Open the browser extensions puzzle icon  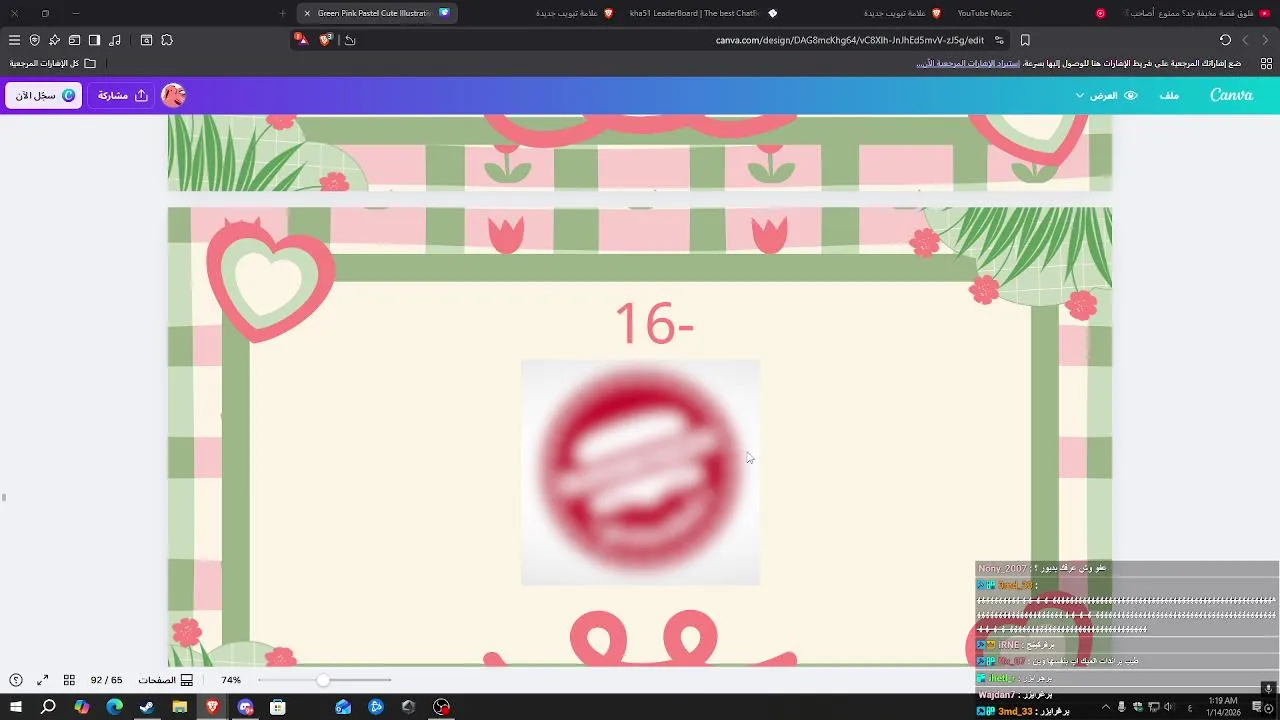[x=167, y=40]
